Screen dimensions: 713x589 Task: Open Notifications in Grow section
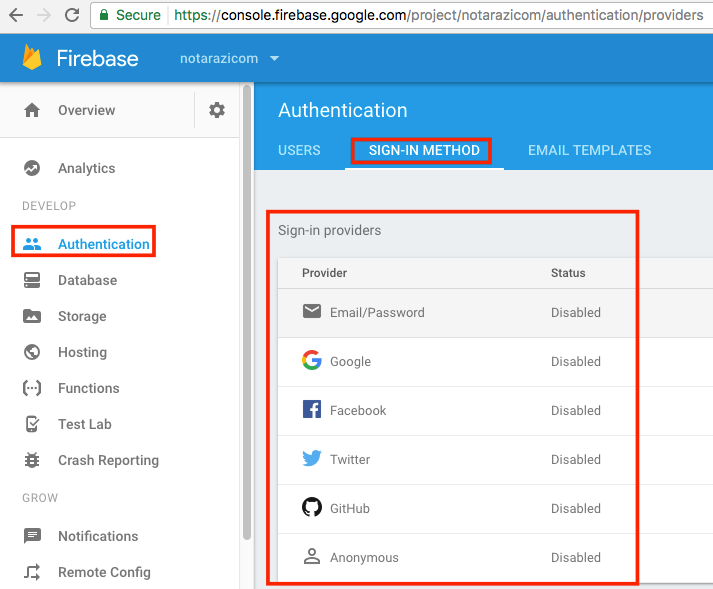(x=98, y=536)
